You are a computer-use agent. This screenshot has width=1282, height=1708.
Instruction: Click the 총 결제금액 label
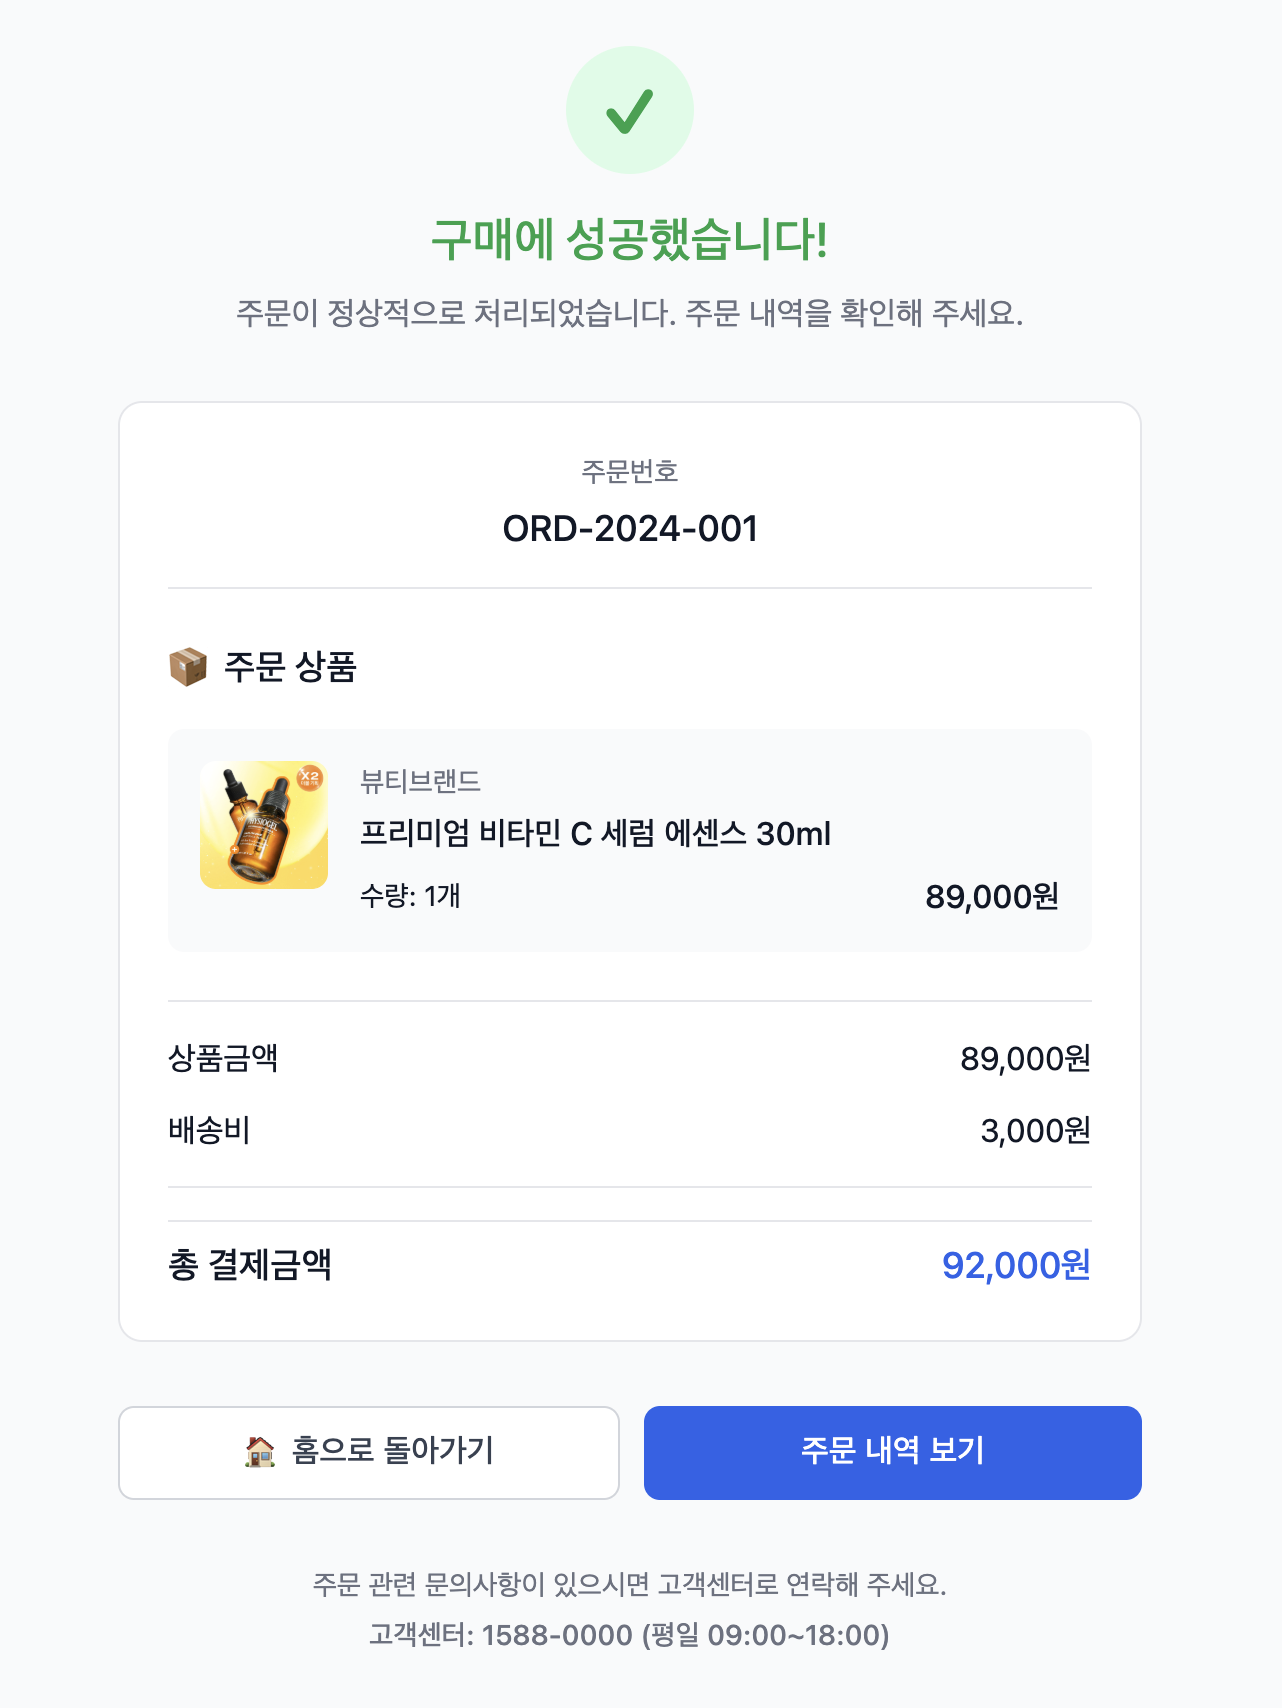tap(250, 1266)
